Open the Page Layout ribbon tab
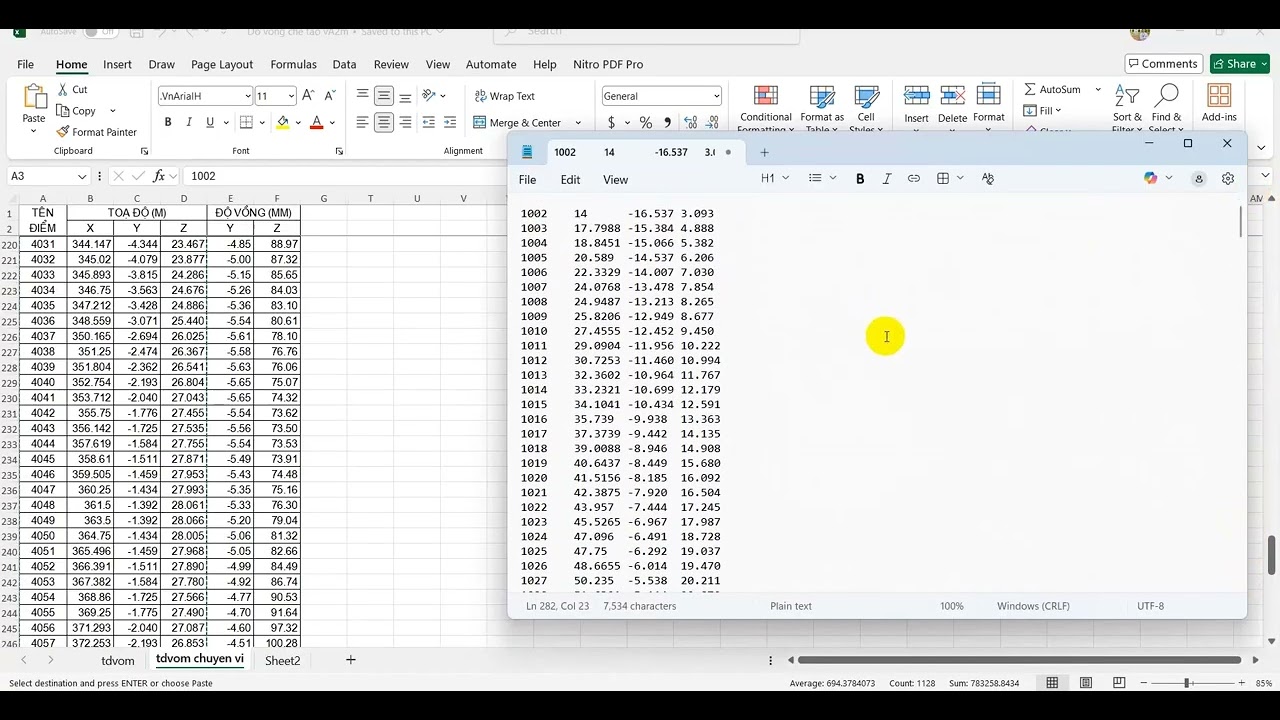This screenshot has height=720, width=1280. [x=222, y=64]
